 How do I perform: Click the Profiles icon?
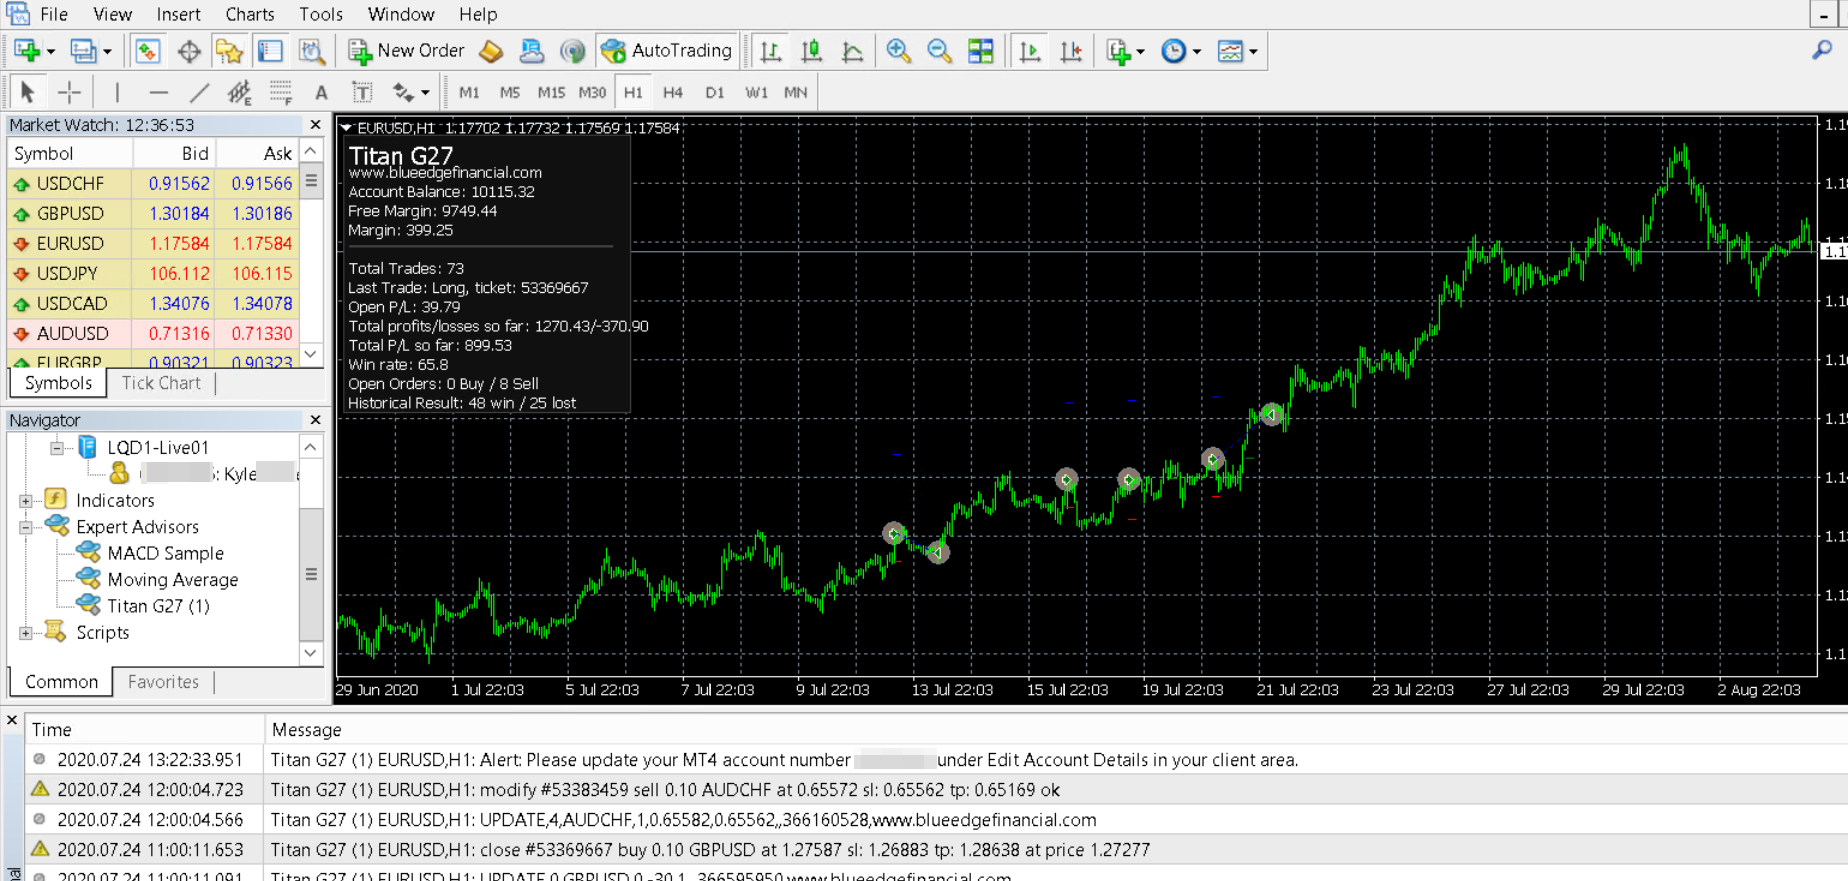[x=83, y=51]
